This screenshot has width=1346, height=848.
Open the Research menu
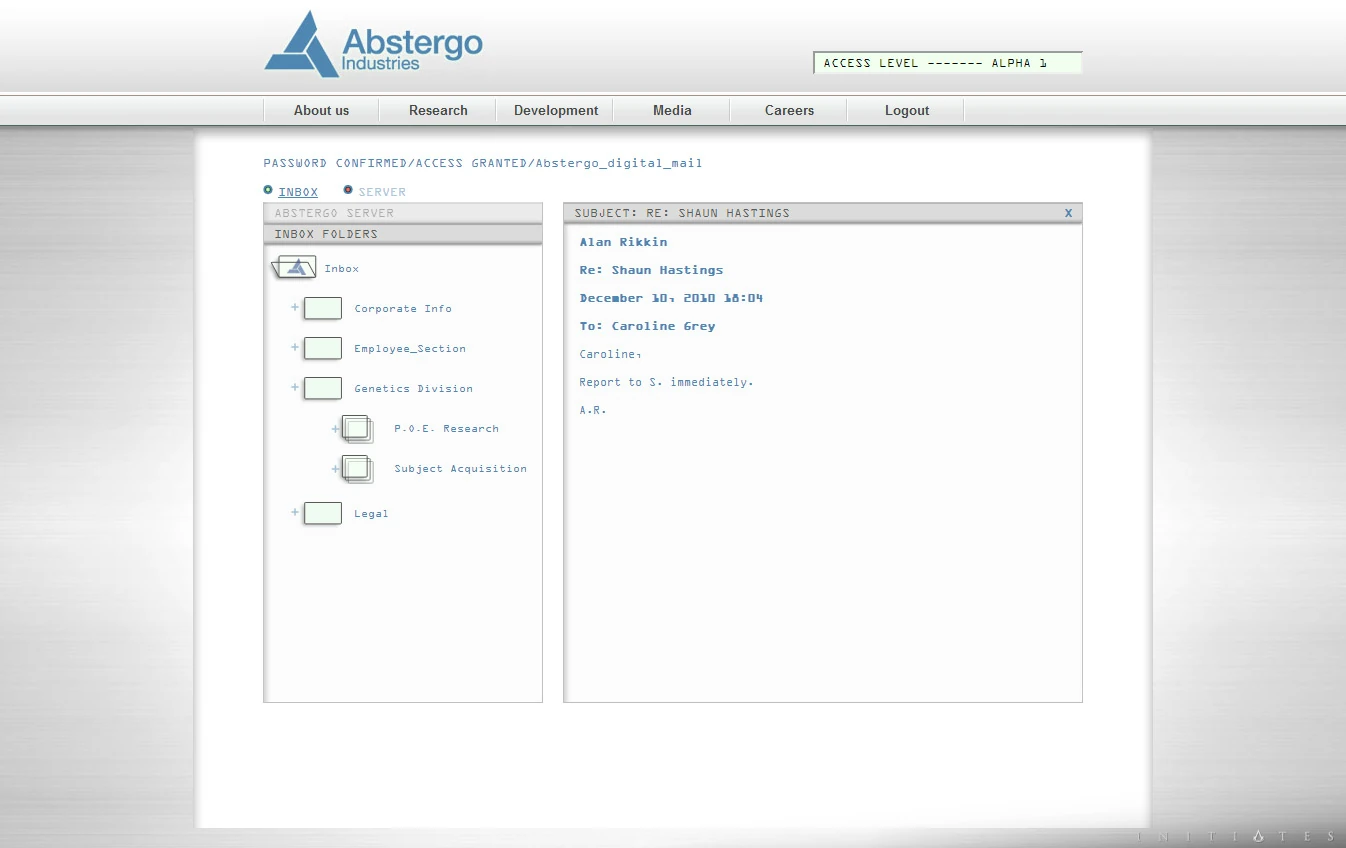pyautogui.click(x=438, y=110)
